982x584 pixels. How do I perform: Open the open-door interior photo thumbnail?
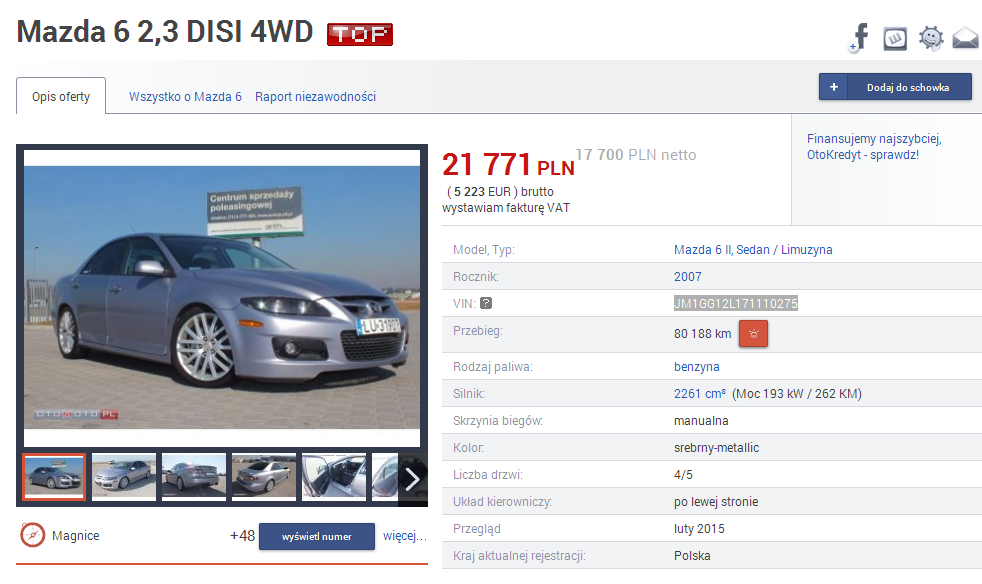click(334, 477)
